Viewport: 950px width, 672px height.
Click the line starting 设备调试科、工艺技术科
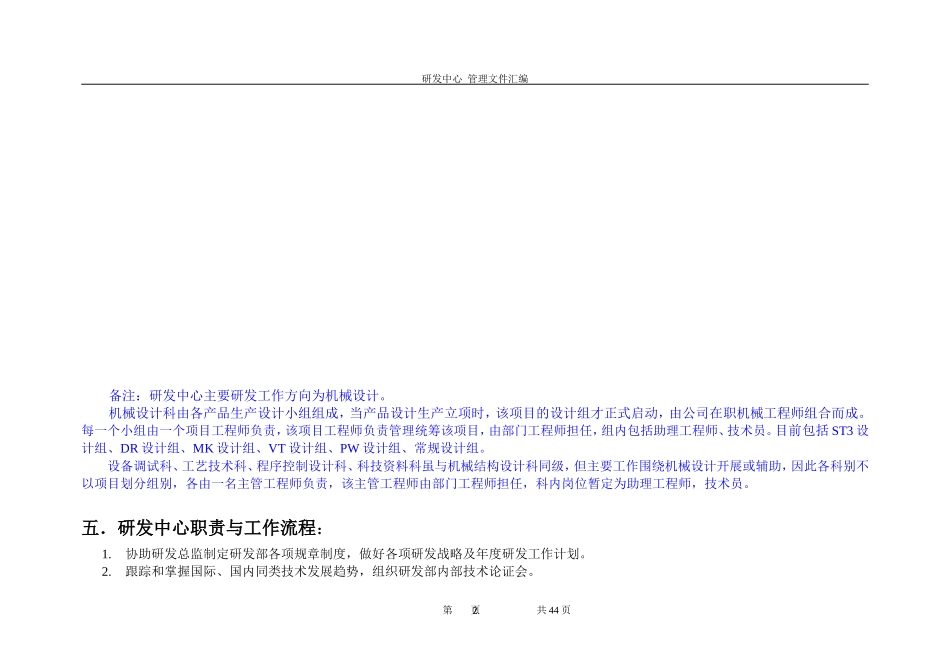click(489, 466)
